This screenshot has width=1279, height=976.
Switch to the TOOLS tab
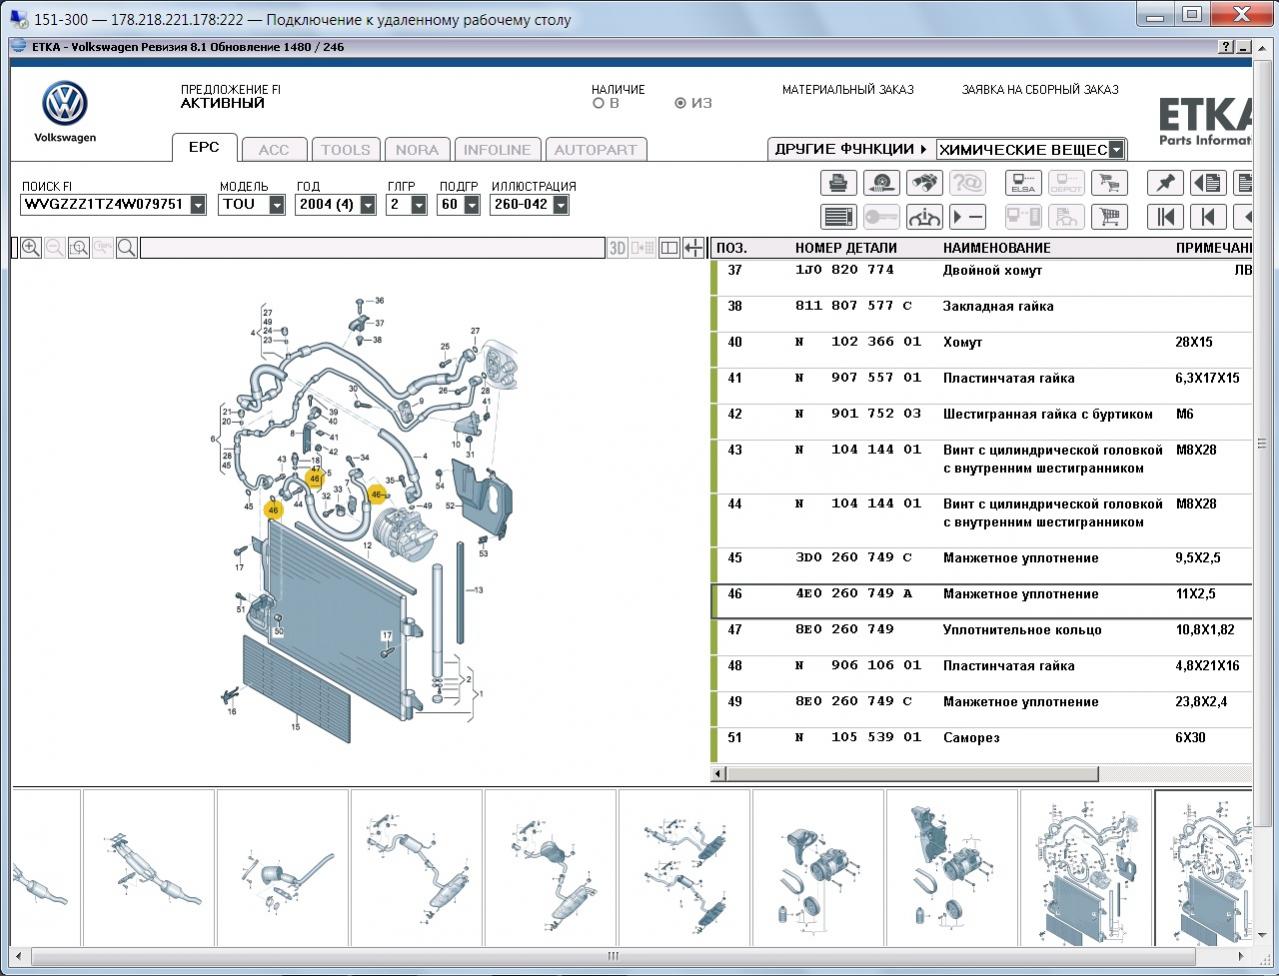pos(345,150)
